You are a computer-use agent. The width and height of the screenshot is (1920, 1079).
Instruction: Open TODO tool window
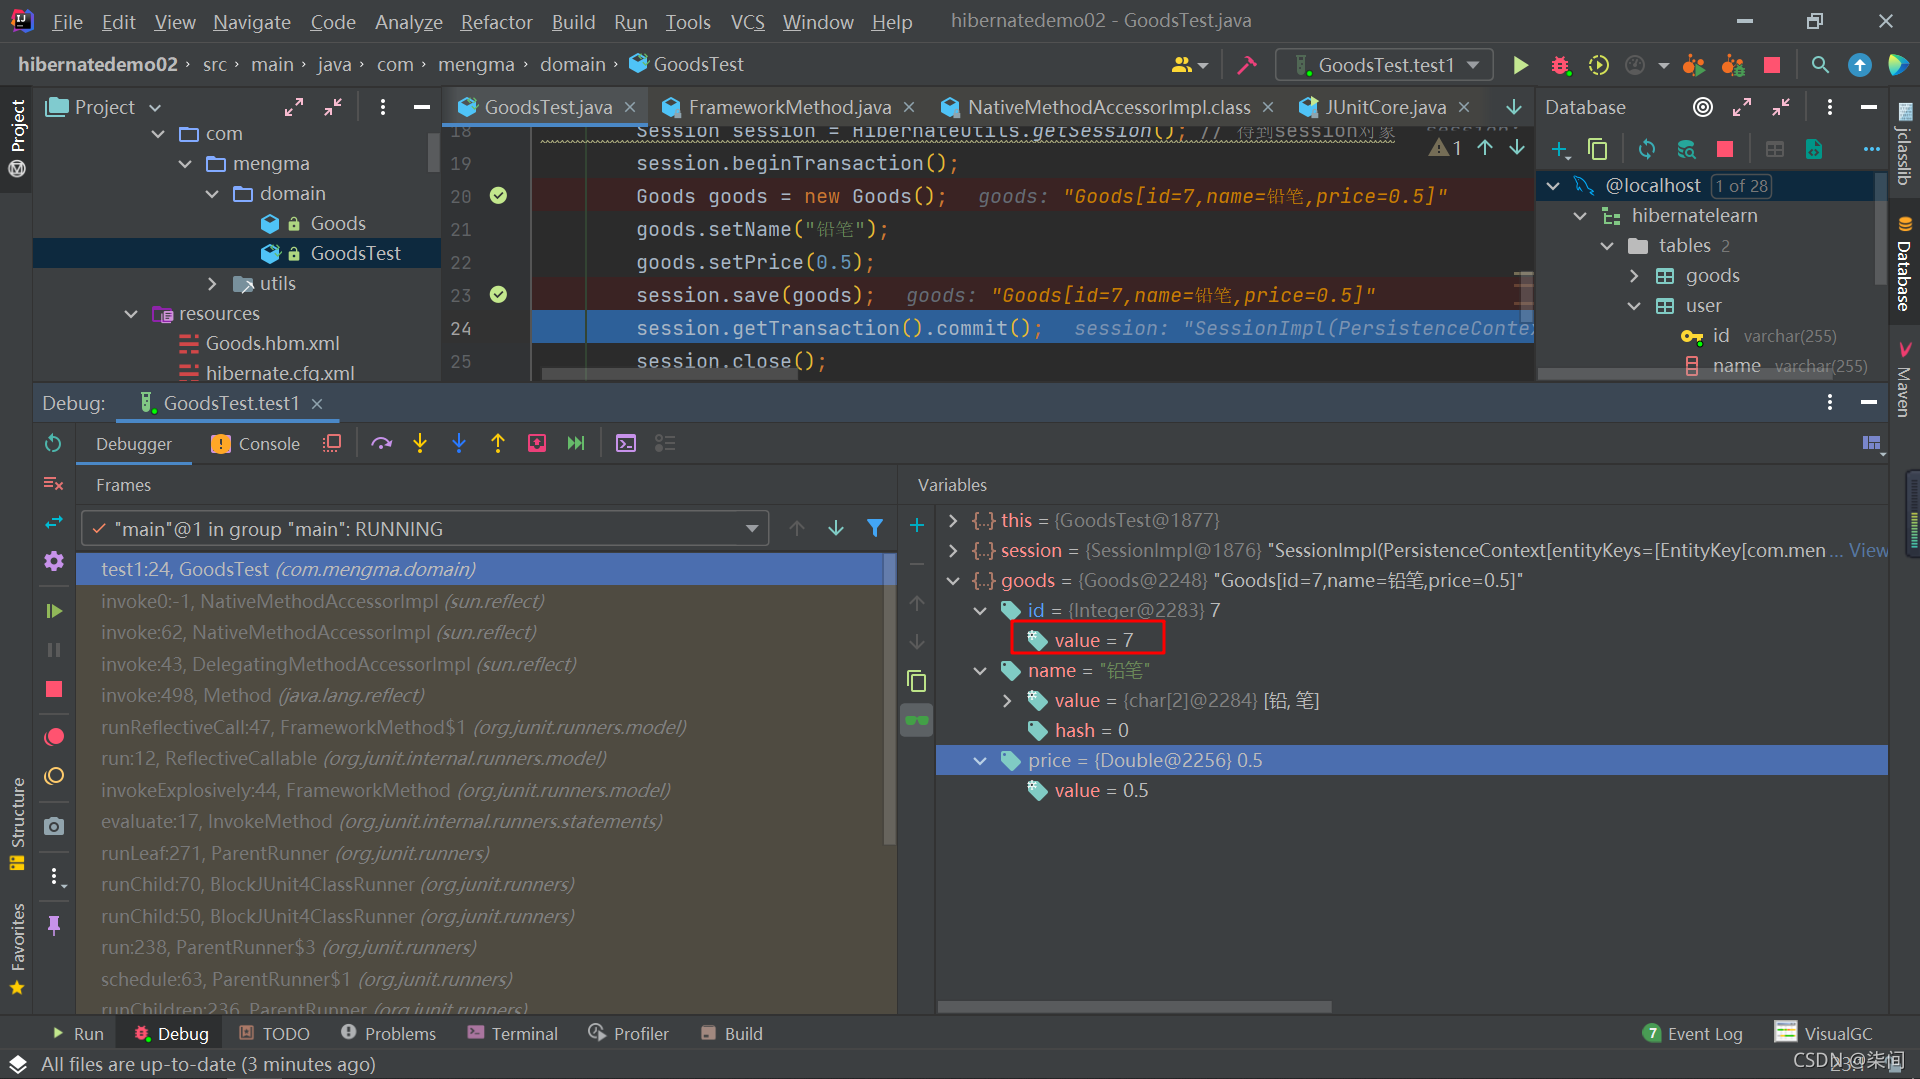click(275, 1033)
